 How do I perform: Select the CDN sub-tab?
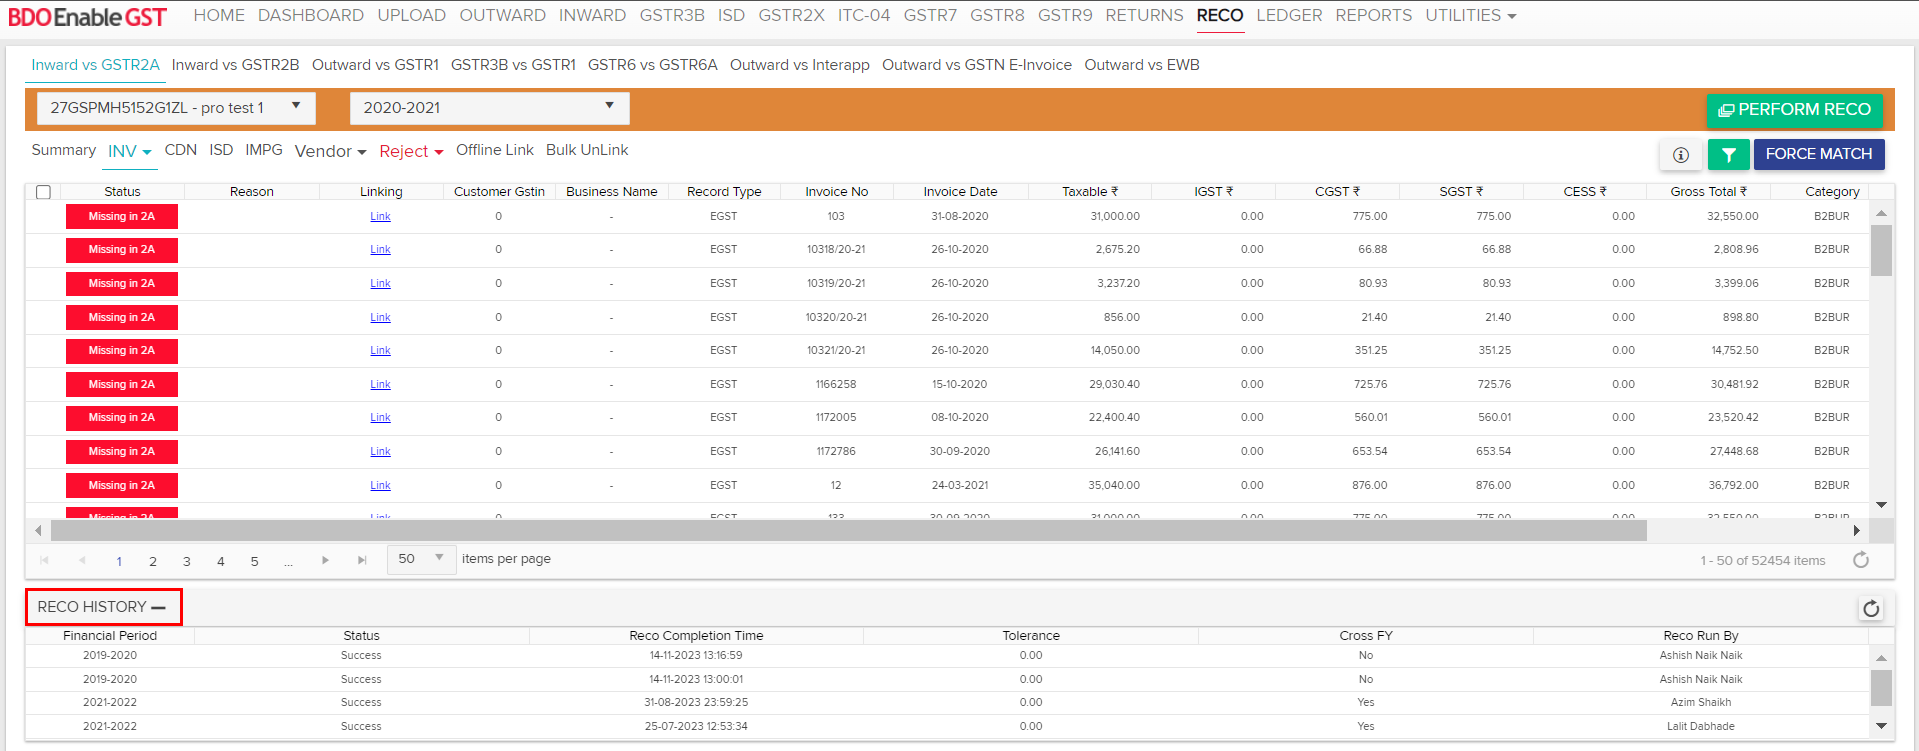click(181, 150)
